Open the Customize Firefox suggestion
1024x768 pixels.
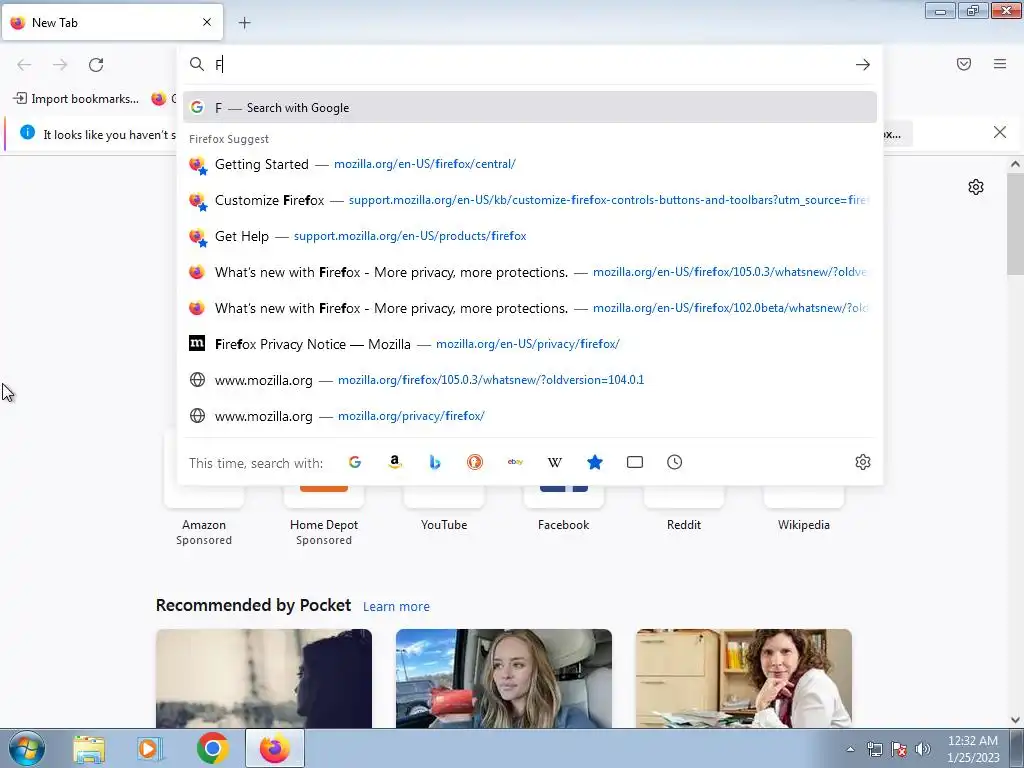click(530, 200)
